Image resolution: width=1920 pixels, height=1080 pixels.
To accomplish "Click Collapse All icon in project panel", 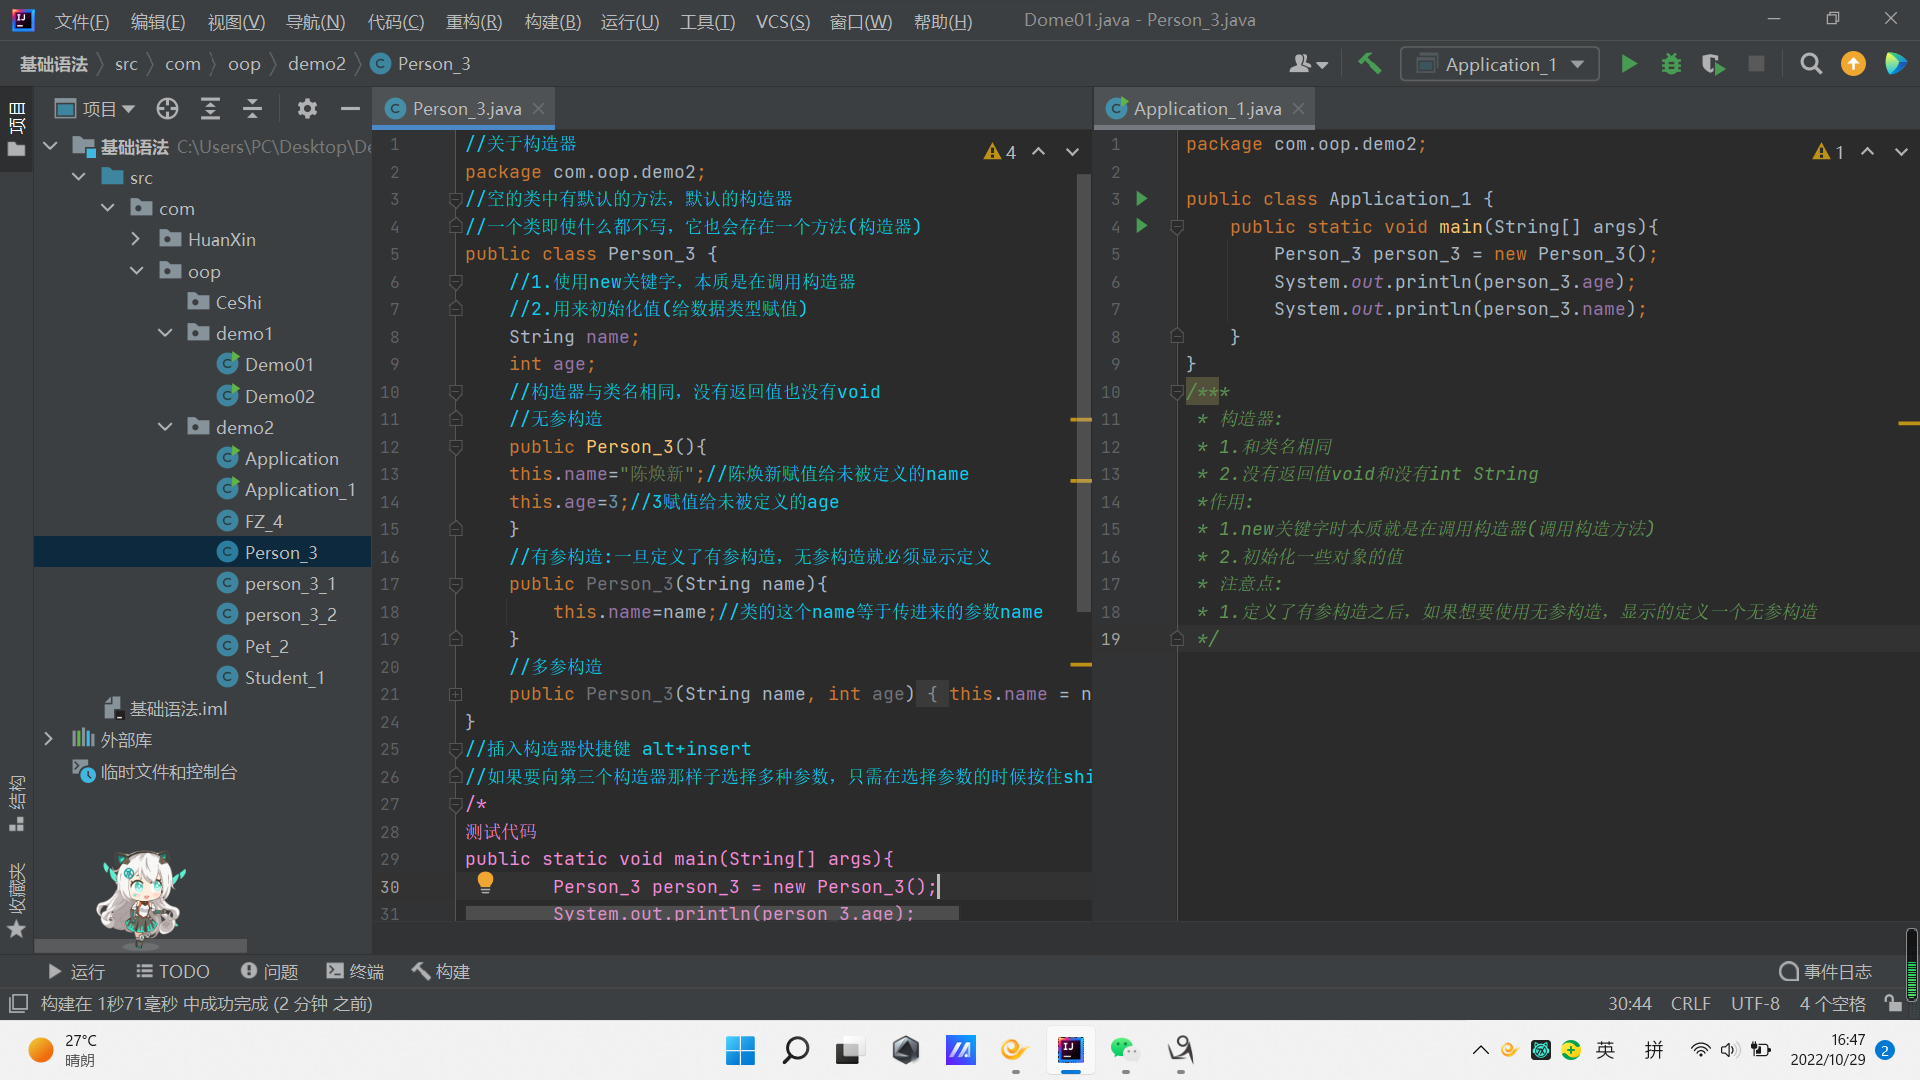I will tap(252, 108).
